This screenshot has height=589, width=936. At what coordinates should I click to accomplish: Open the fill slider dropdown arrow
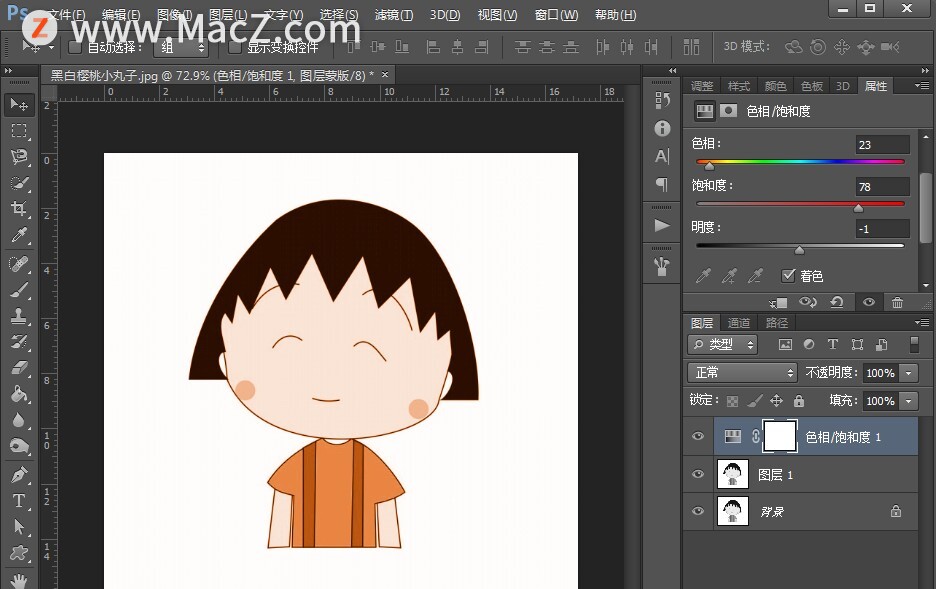(909, 401)
